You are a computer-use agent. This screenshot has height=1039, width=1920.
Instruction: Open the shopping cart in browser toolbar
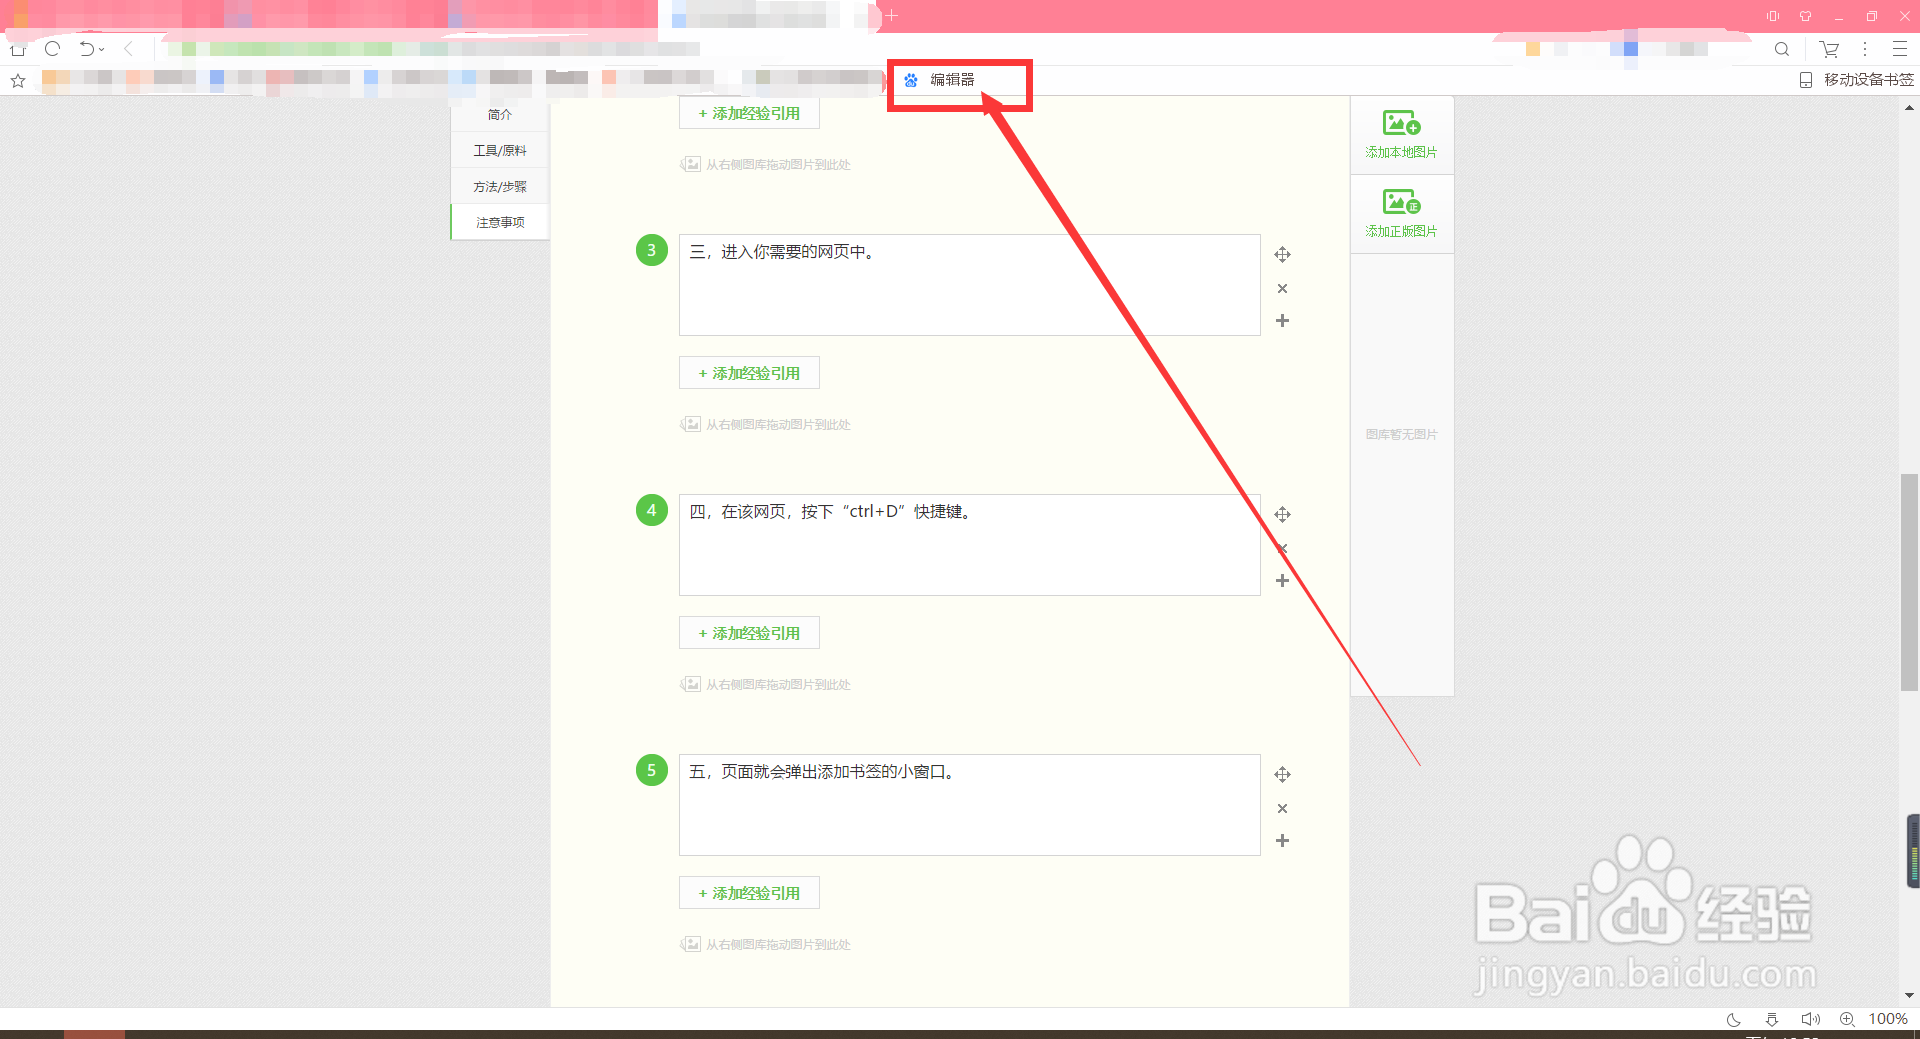(1828, 49)
